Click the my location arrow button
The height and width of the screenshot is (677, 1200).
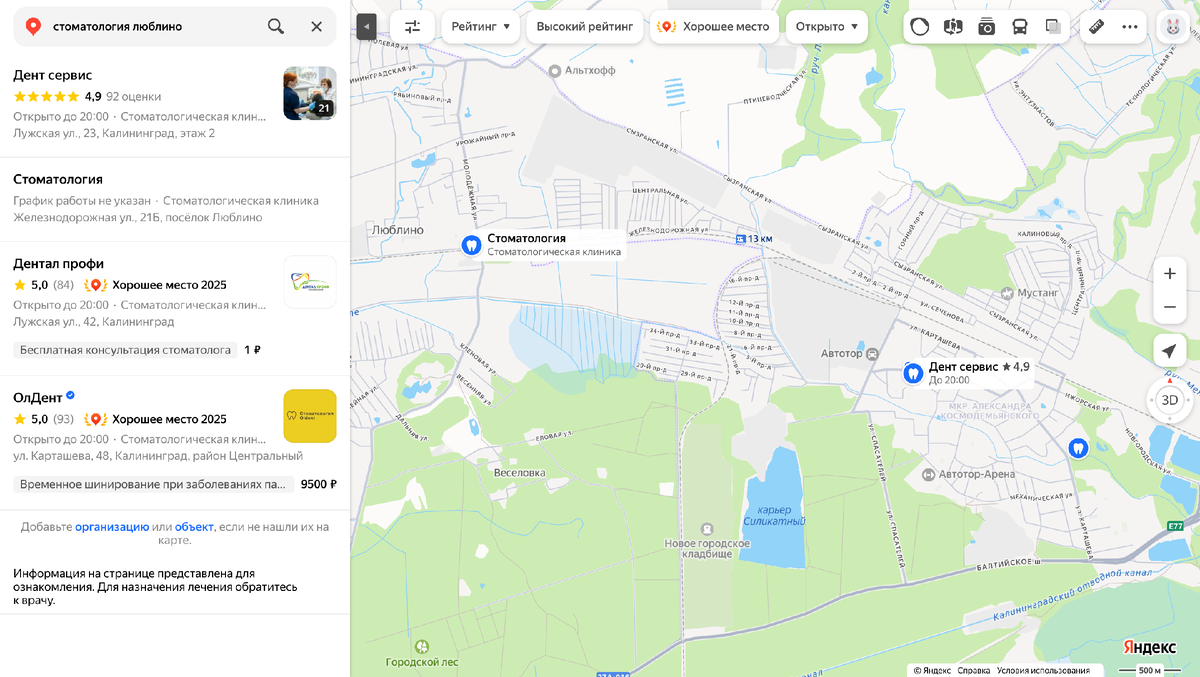[x=1169, y=351]
